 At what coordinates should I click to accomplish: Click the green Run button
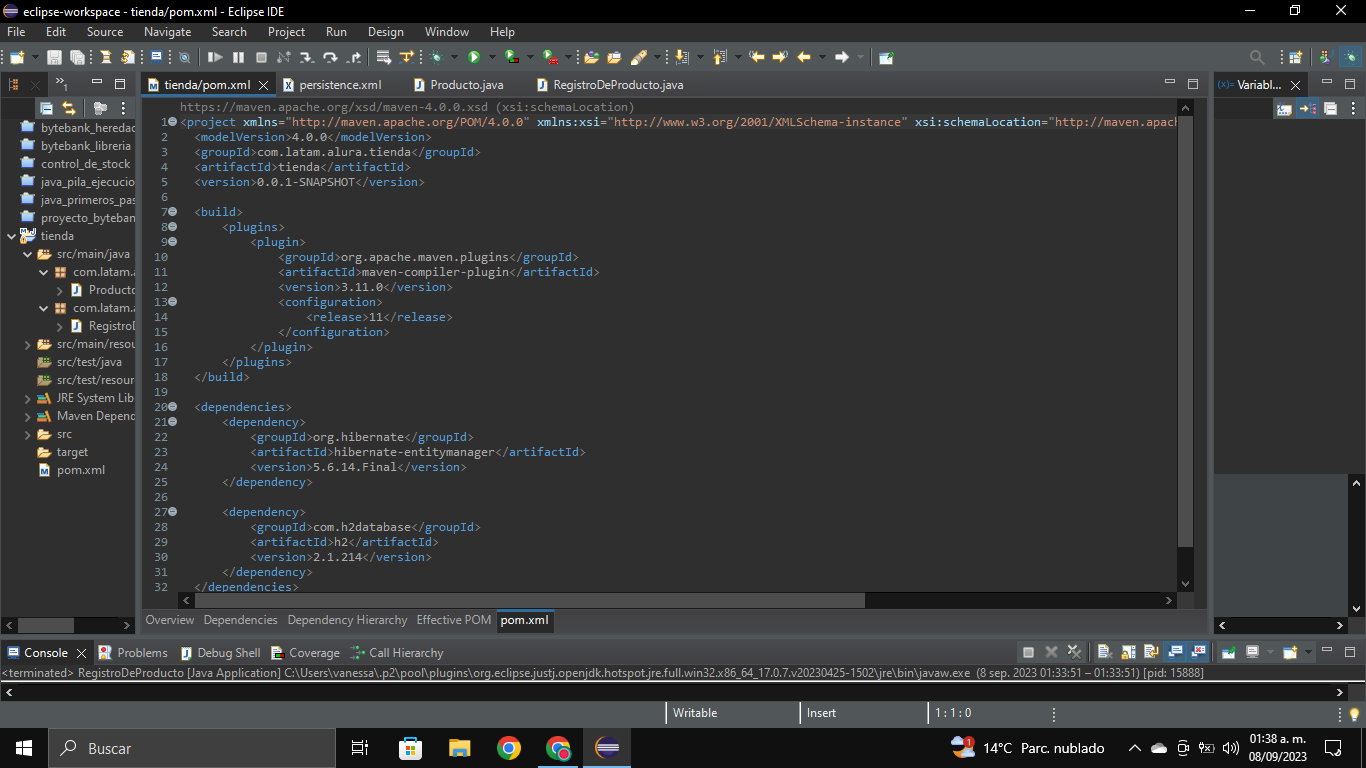pos(474,57)
